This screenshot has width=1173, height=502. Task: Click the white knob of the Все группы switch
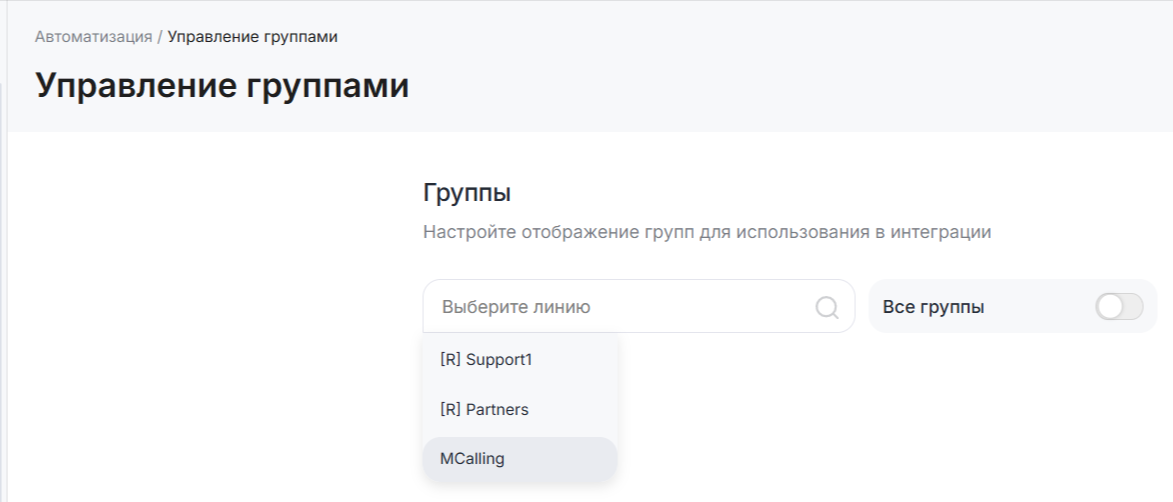1109,307
